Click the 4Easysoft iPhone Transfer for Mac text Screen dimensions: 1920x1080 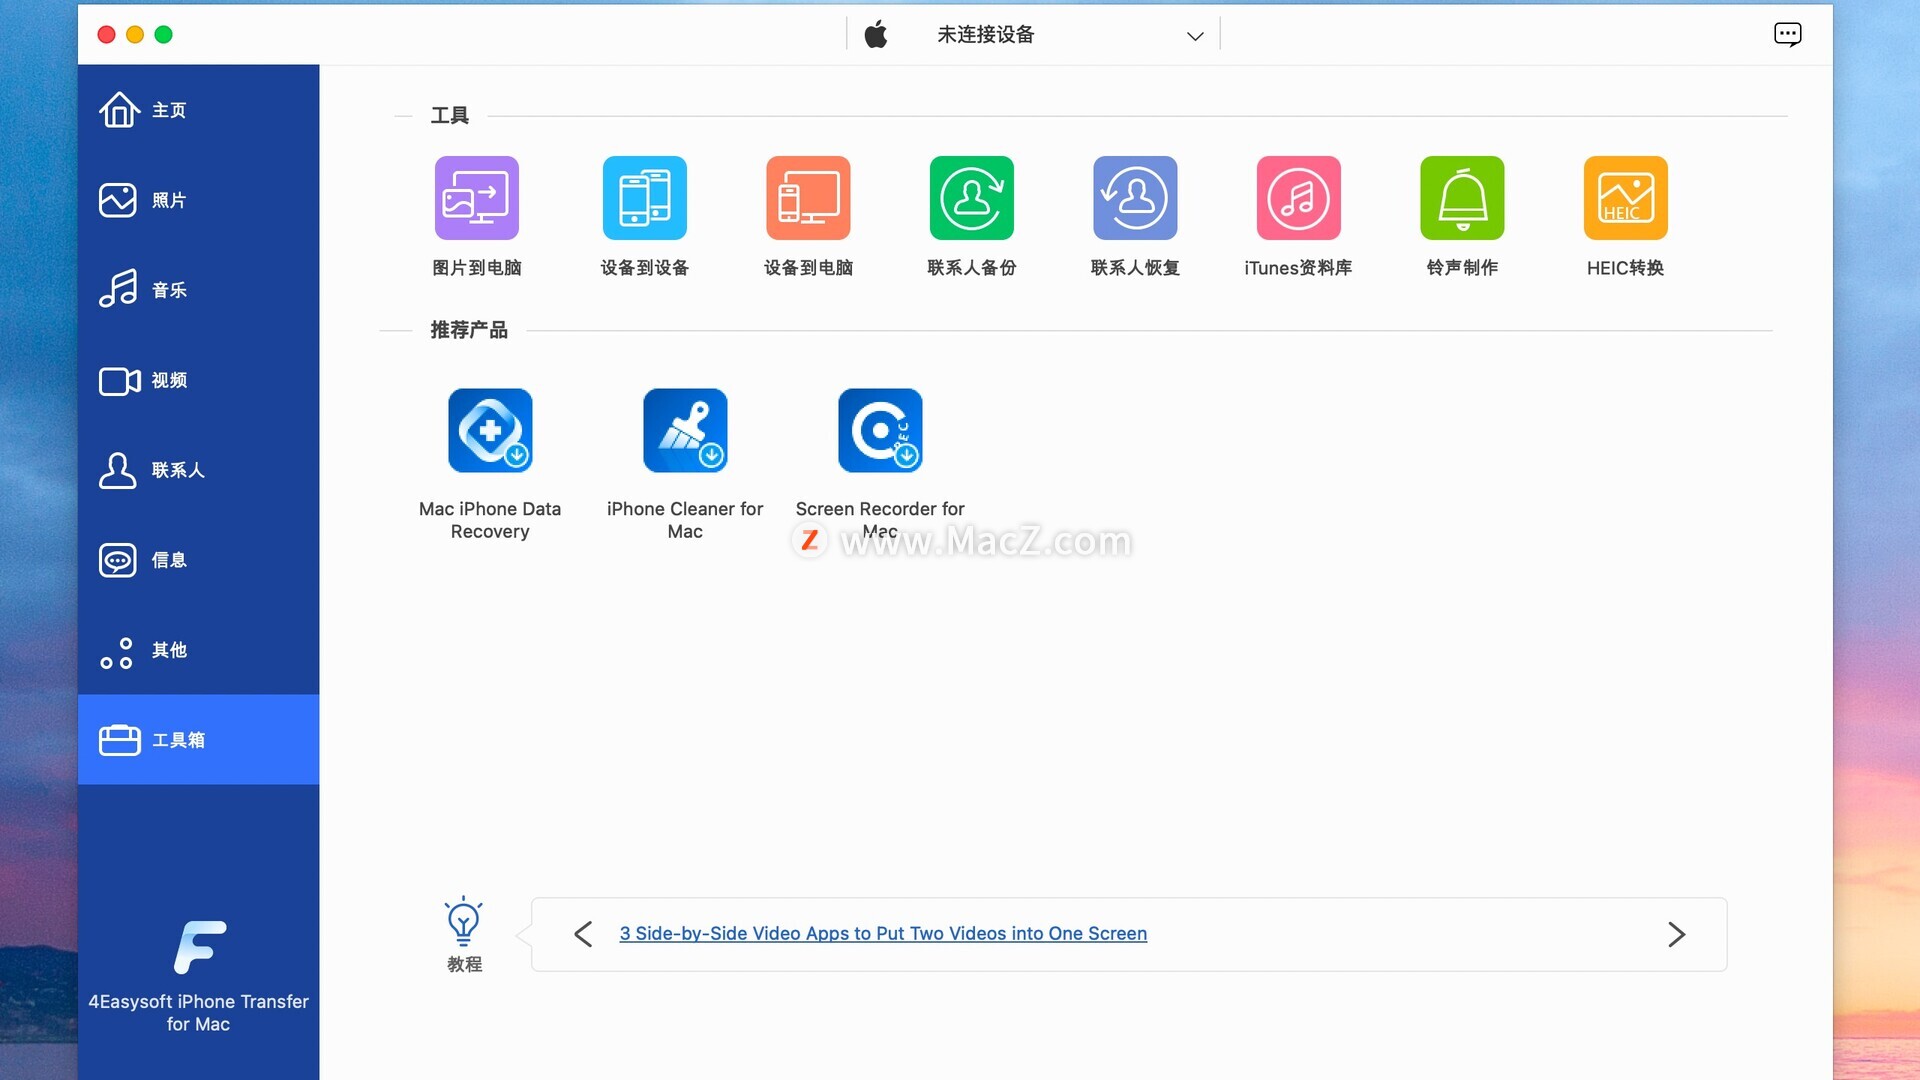point(198,1012)
